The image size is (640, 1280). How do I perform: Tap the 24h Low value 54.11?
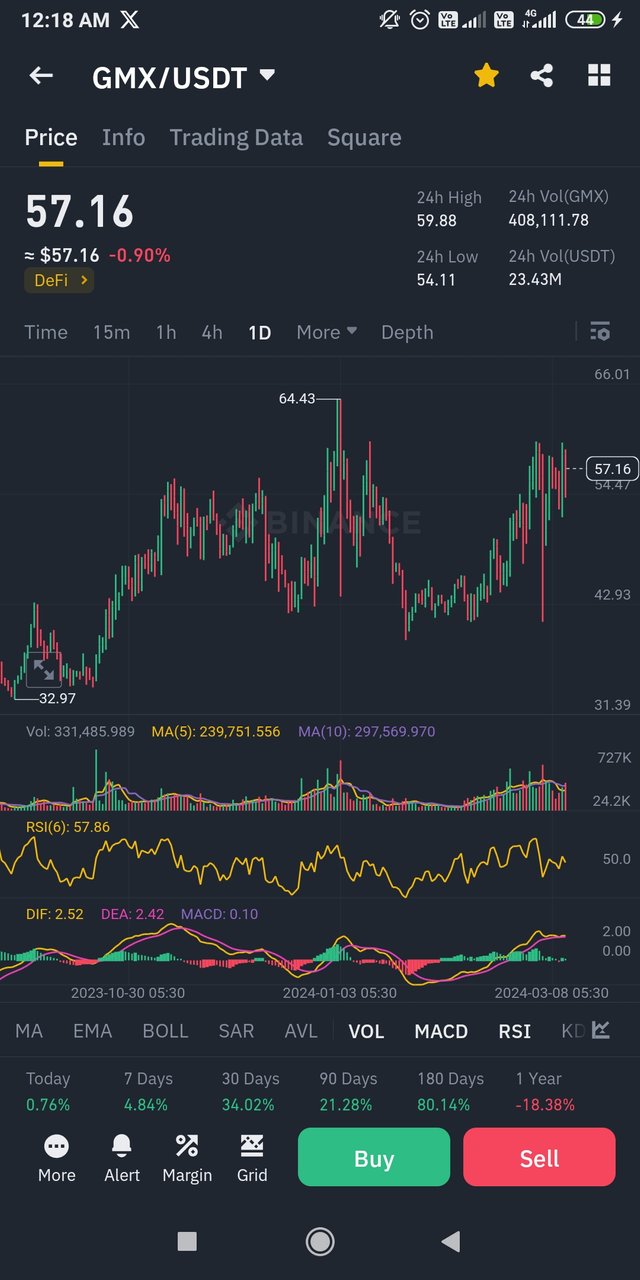pos(436,280)
